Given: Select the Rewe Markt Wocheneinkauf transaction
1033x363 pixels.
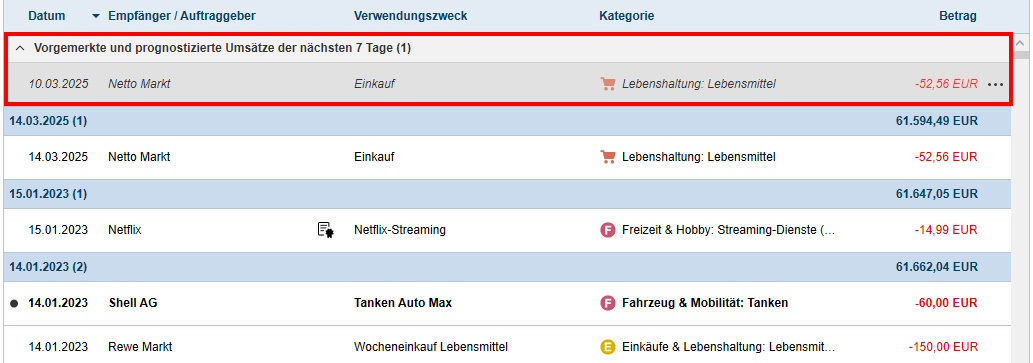Looking at the screenshot, I should pyautogui.click(x=507, y=347).
